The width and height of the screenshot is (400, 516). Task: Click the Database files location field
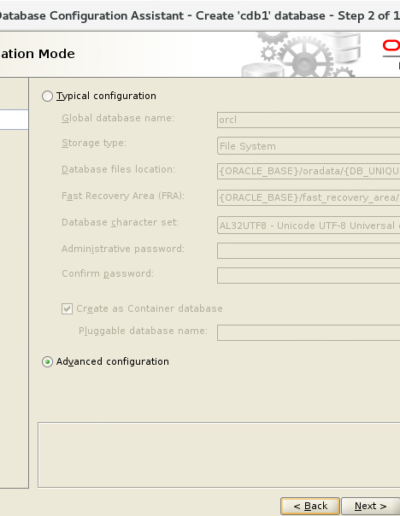tap(308, 171)
